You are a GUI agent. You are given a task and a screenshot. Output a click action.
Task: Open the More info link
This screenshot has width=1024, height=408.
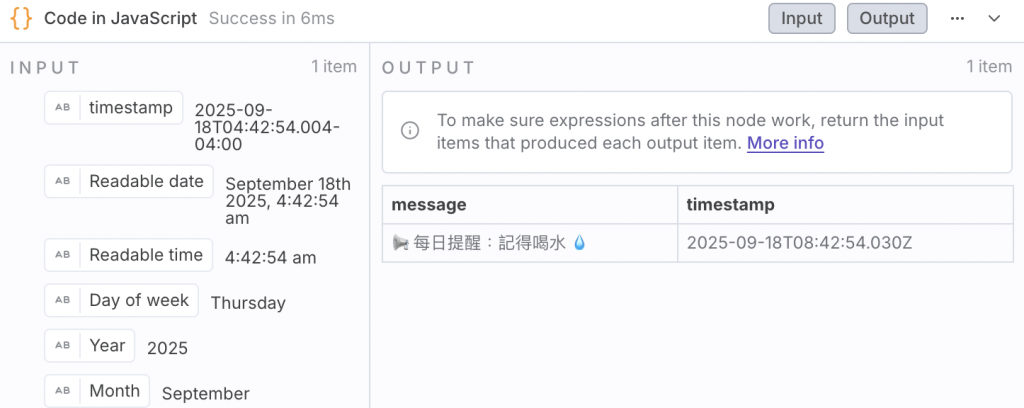point(785,143)
